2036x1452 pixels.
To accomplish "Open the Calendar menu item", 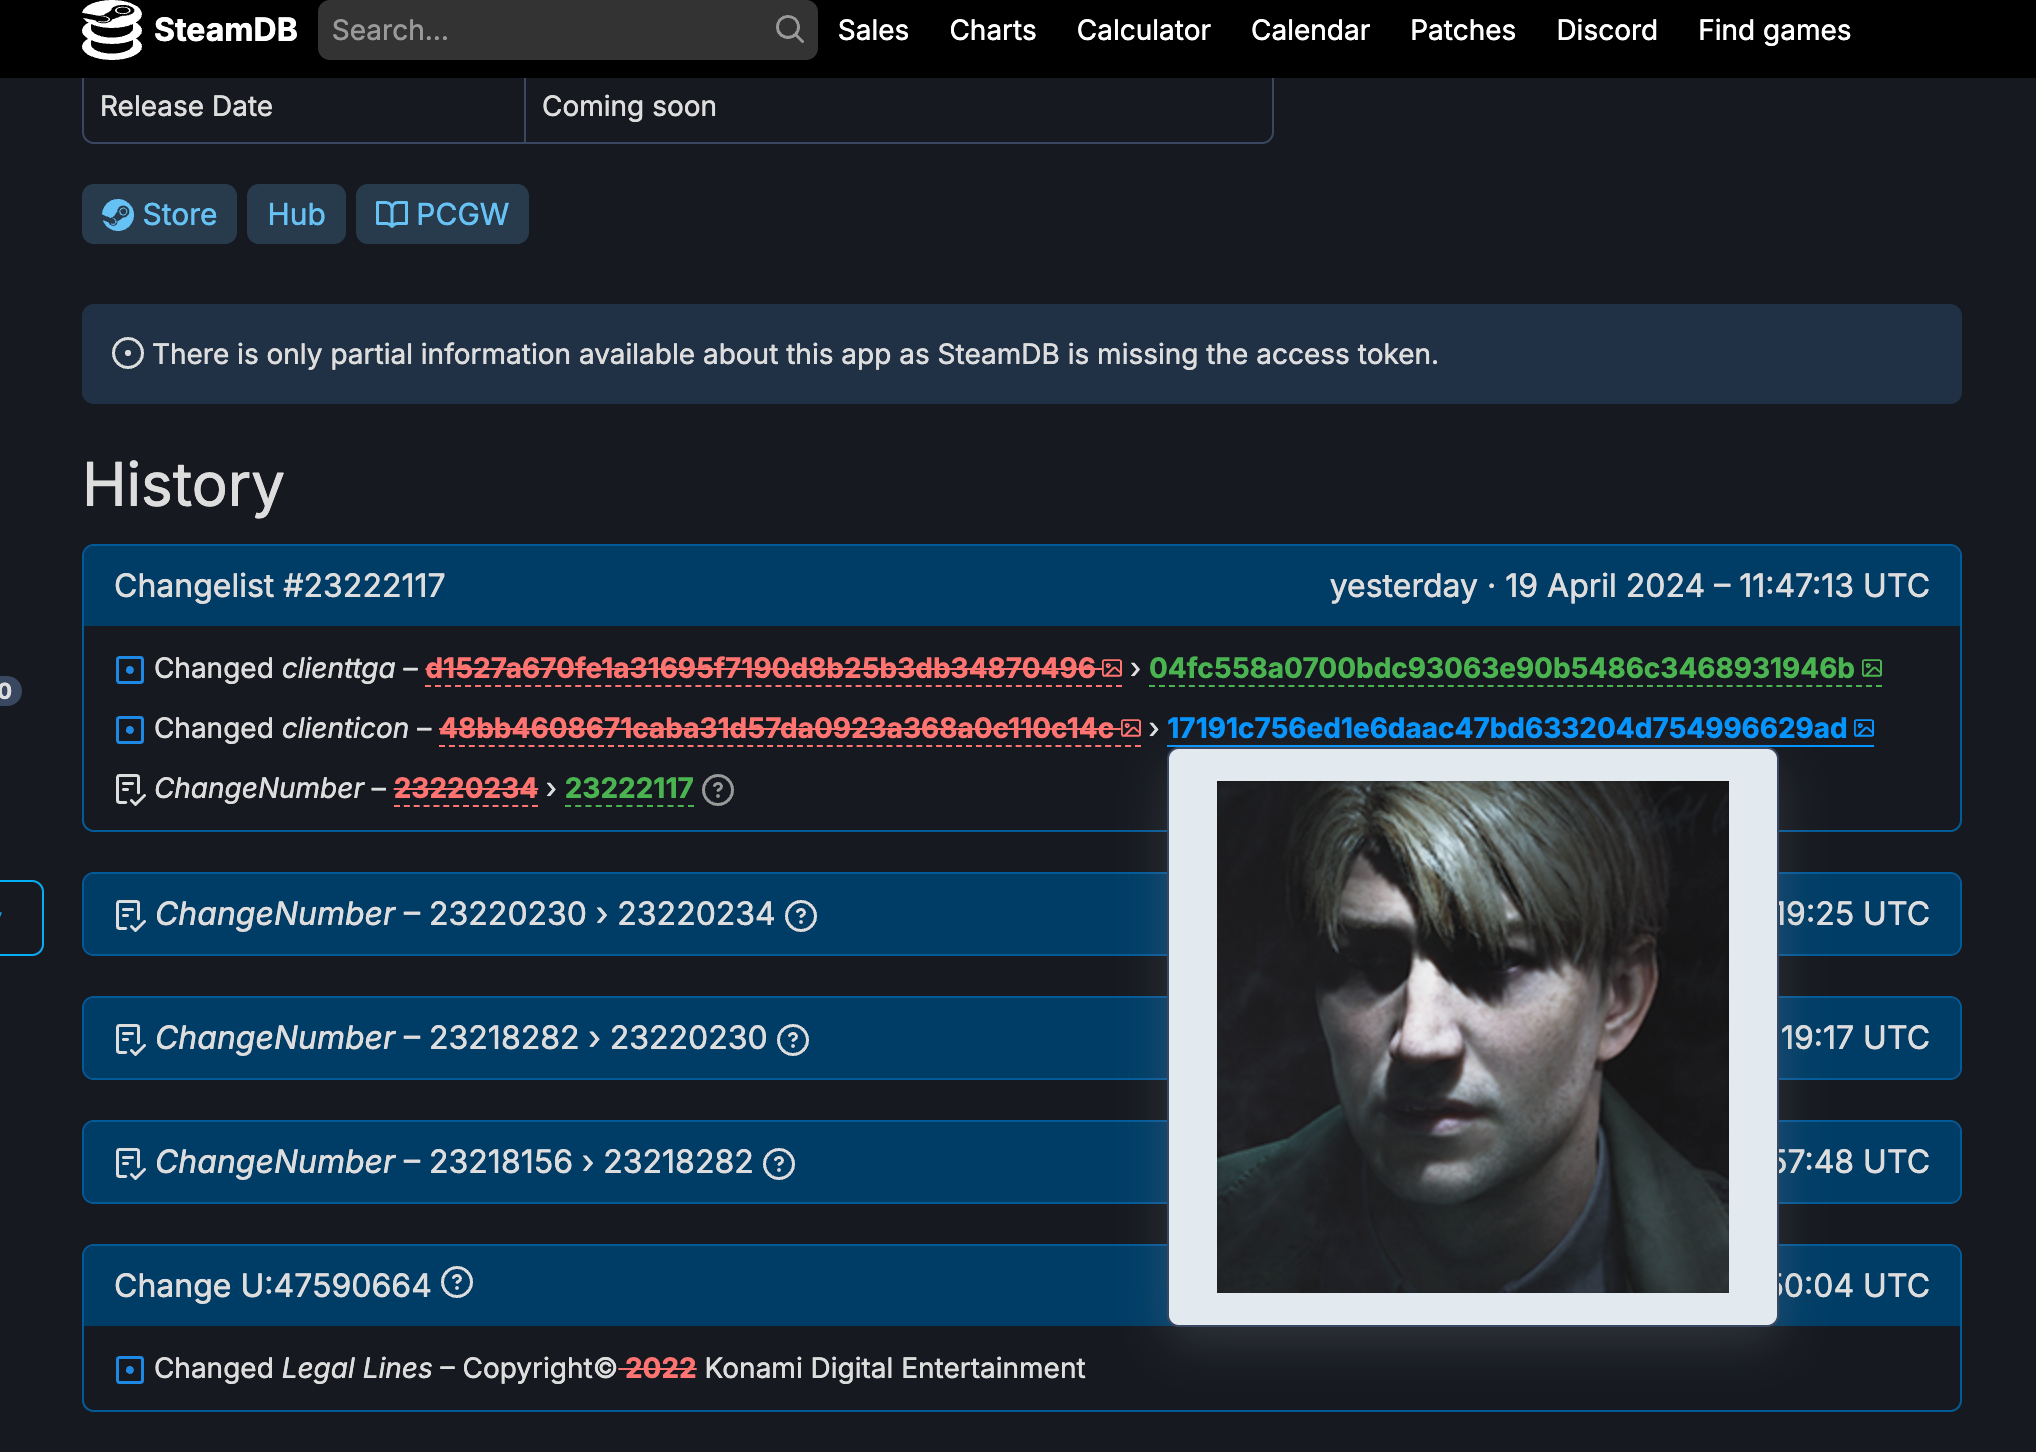I will 1310,30.
